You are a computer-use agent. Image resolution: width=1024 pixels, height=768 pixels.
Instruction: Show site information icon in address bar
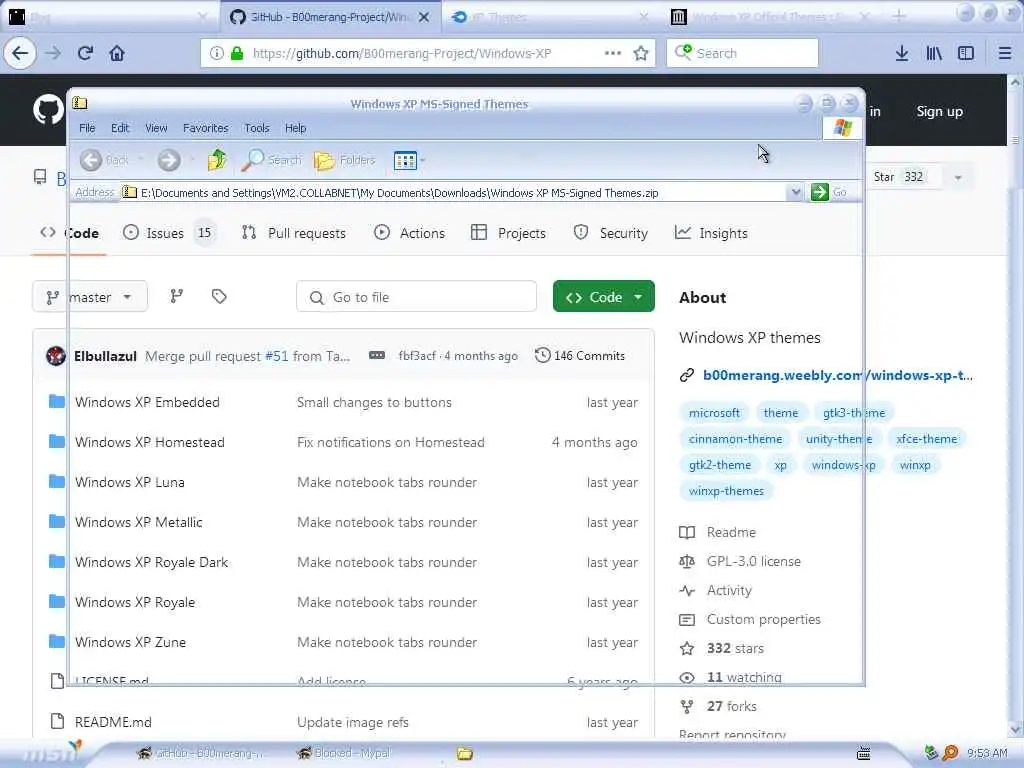(x=216, y=53)
